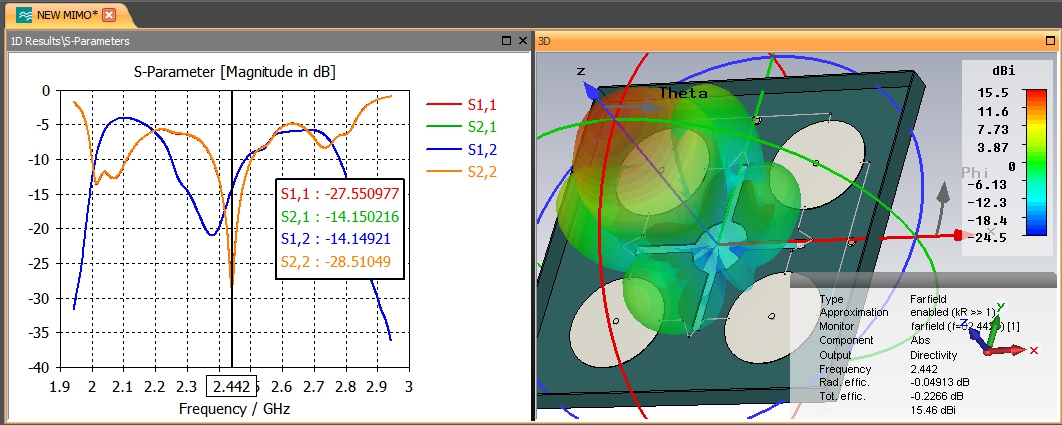The image size is (1062, 425).
Task: Click the Farfield type entry in info box
Action: (x=928, y=298)
